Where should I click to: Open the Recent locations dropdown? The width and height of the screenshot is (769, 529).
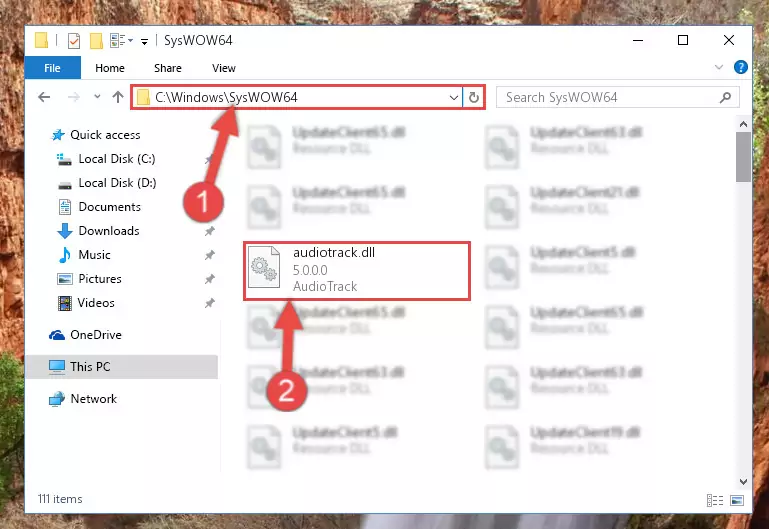(x=97, y=97)
